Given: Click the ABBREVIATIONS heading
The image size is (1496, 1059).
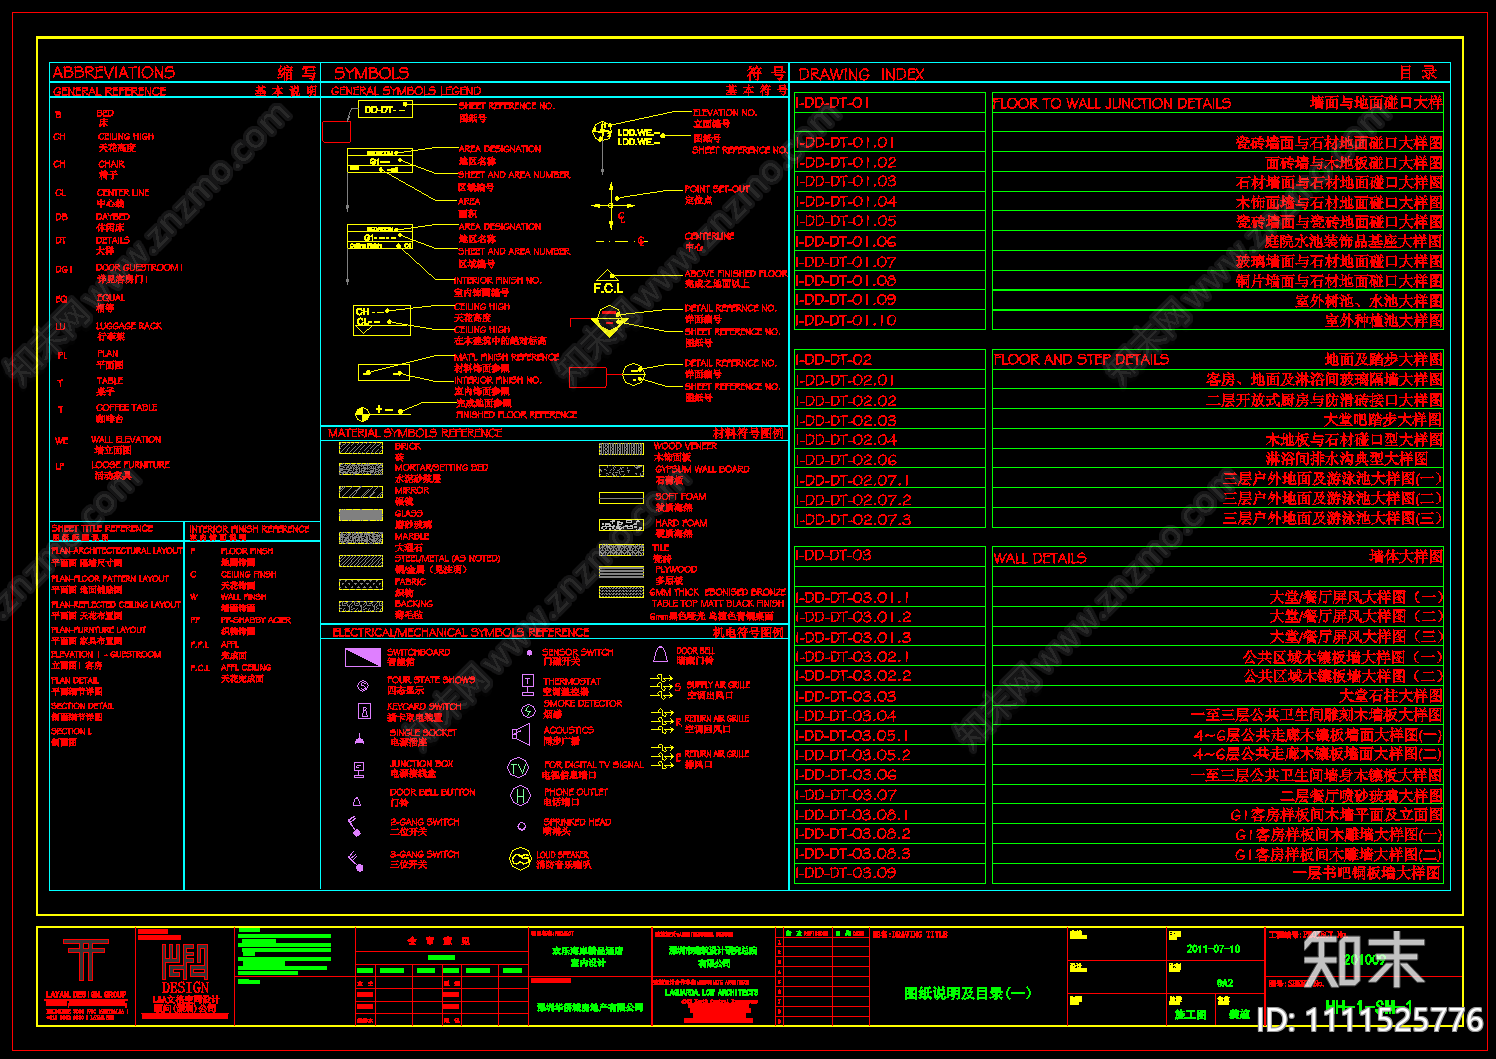Looking at the screenshot, I should coord(113,73).
